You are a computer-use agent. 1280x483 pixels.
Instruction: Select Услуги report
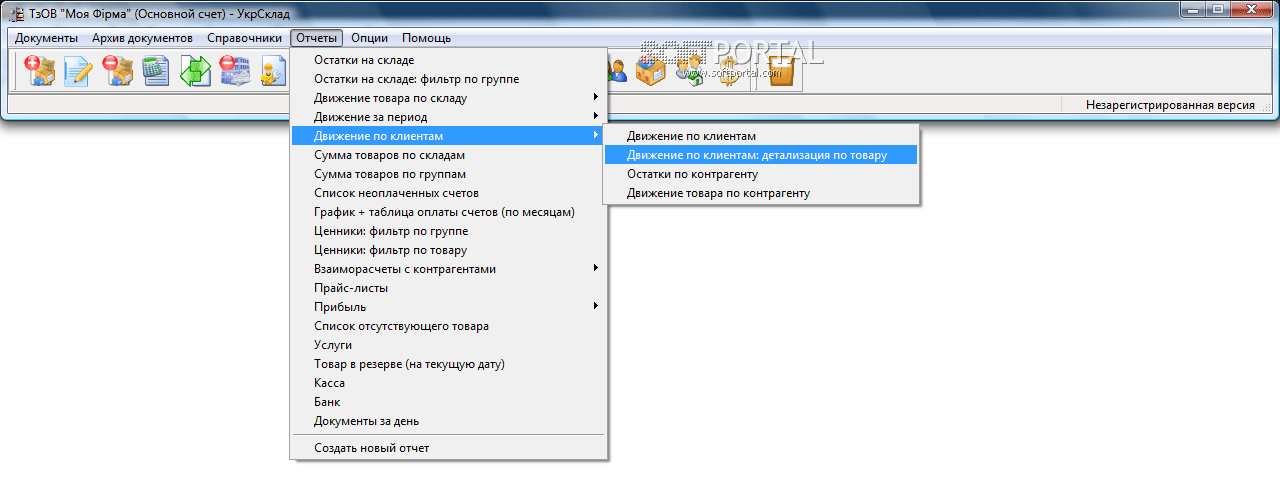tap(449, 345)
